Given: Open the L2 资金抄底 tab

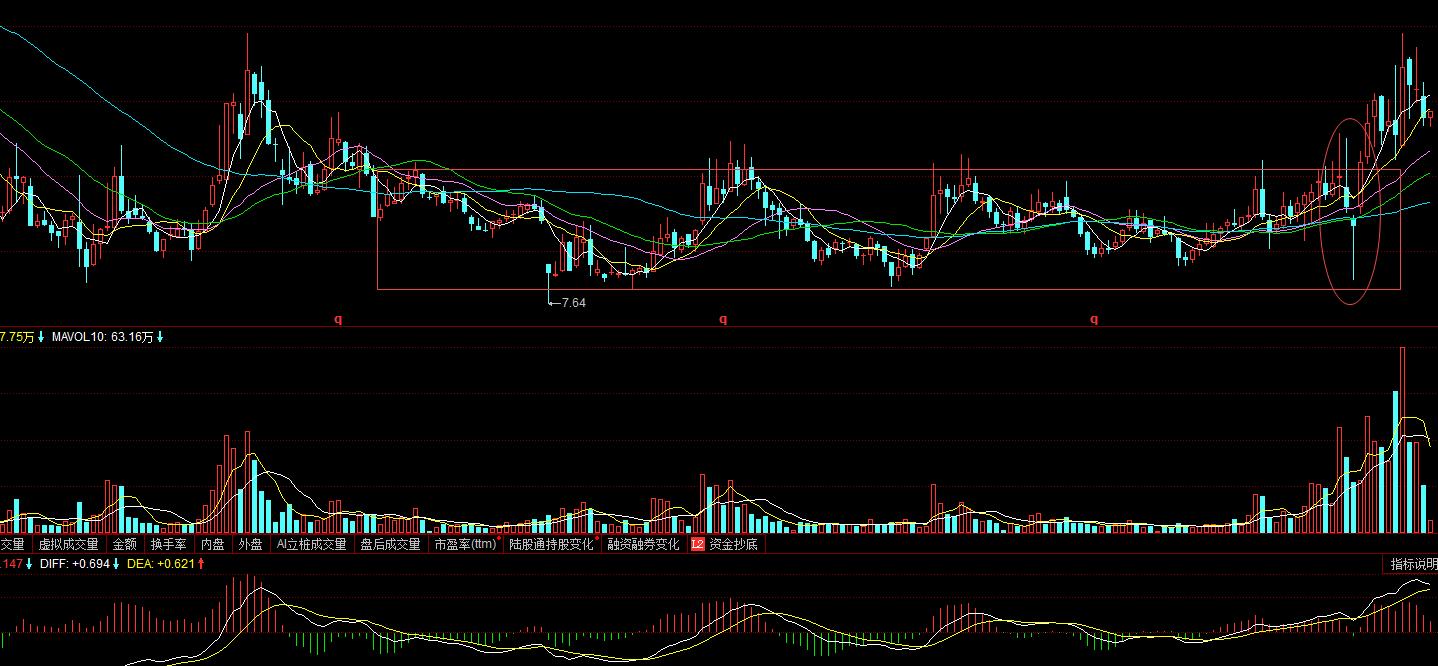Looking at the screenshot, I should pyautogui.click(x=724, y=545).
